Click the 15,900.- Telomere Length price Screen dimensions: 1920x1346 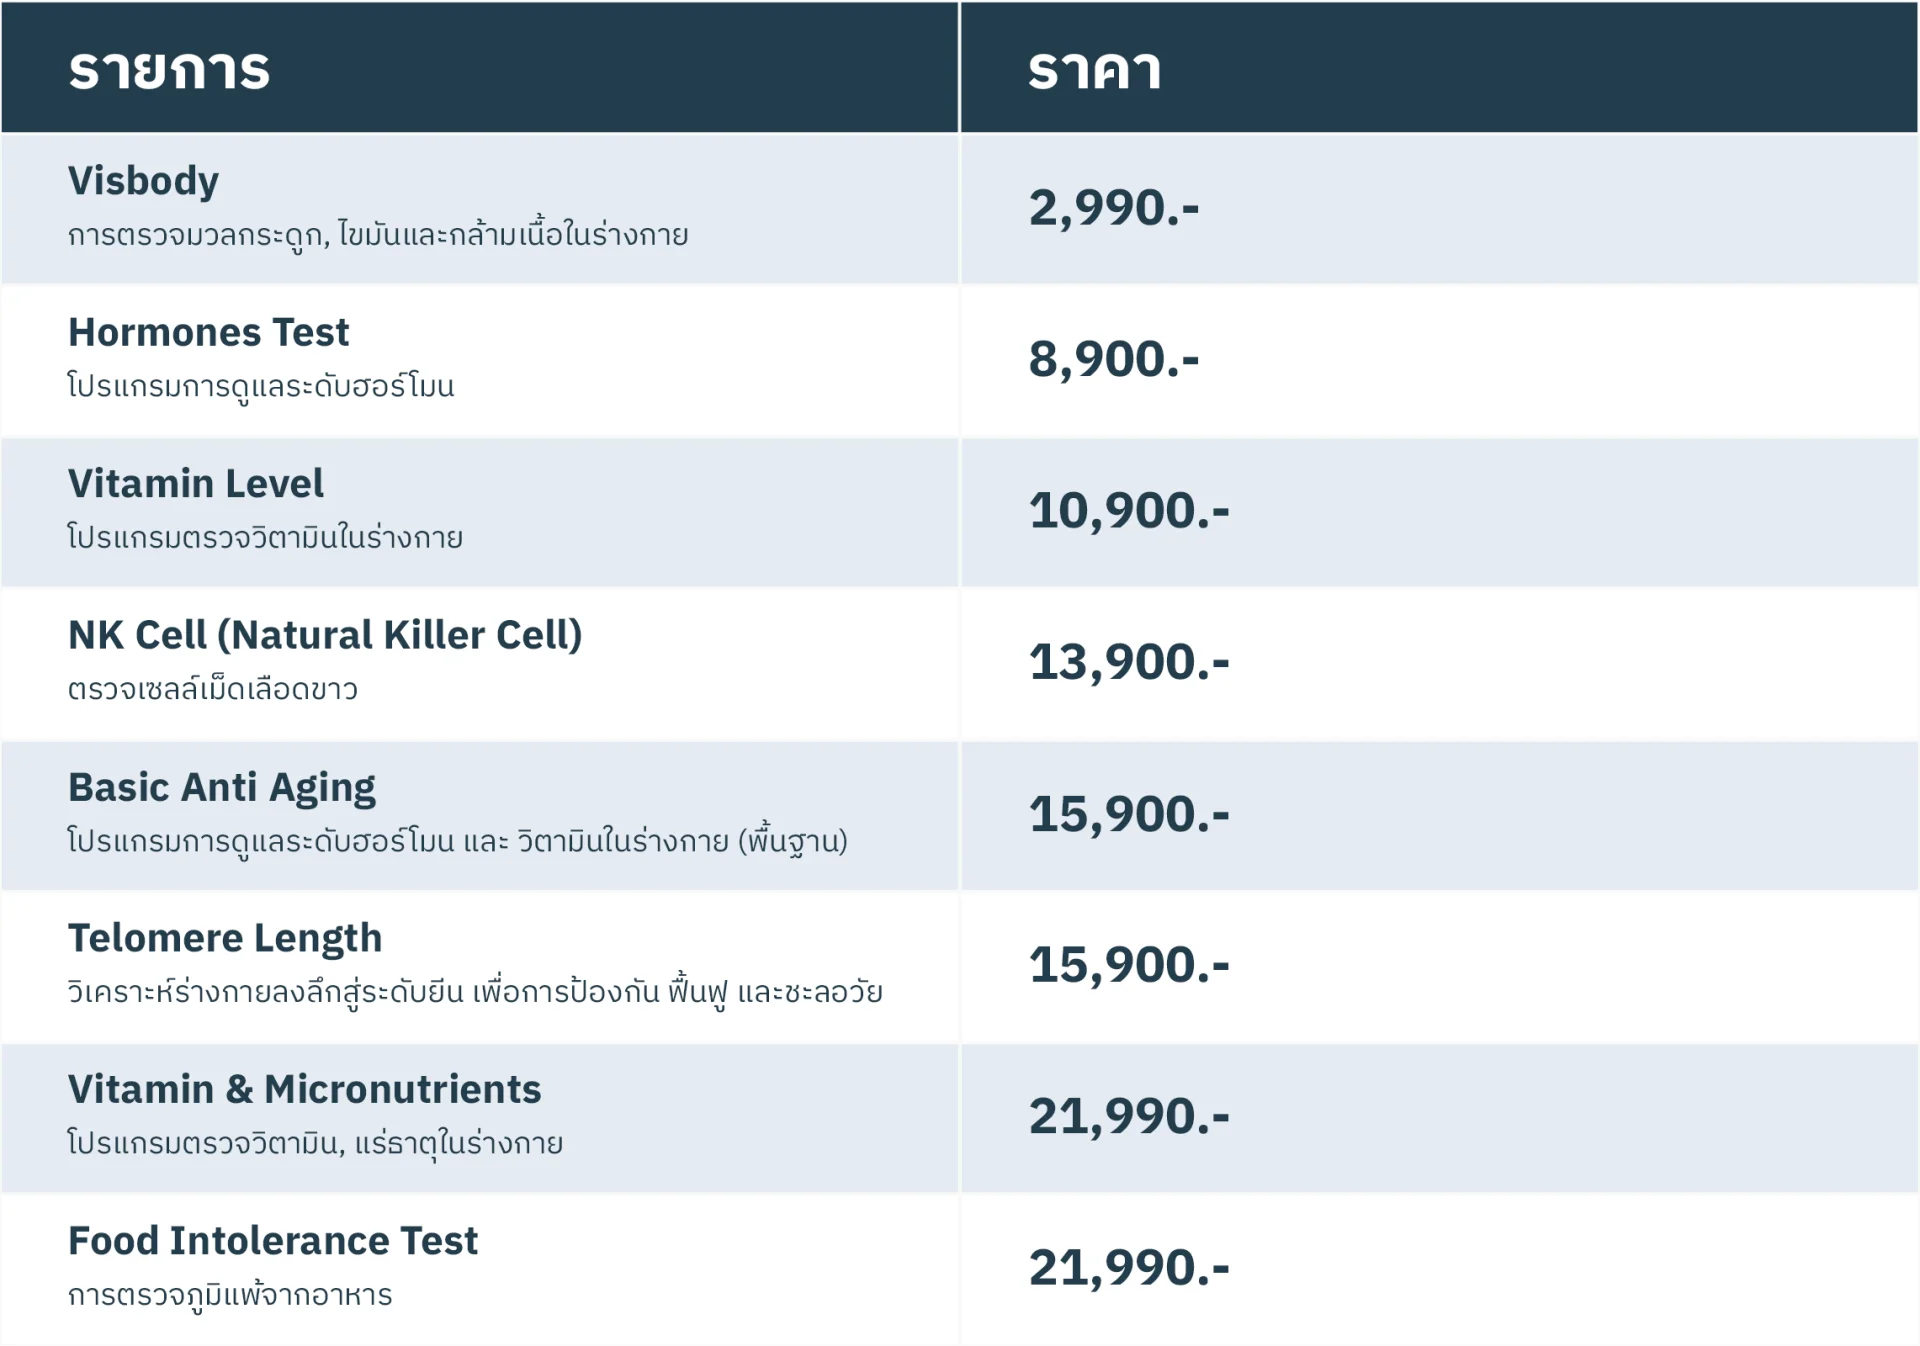pyautogui.click(x=1128, y=965)
